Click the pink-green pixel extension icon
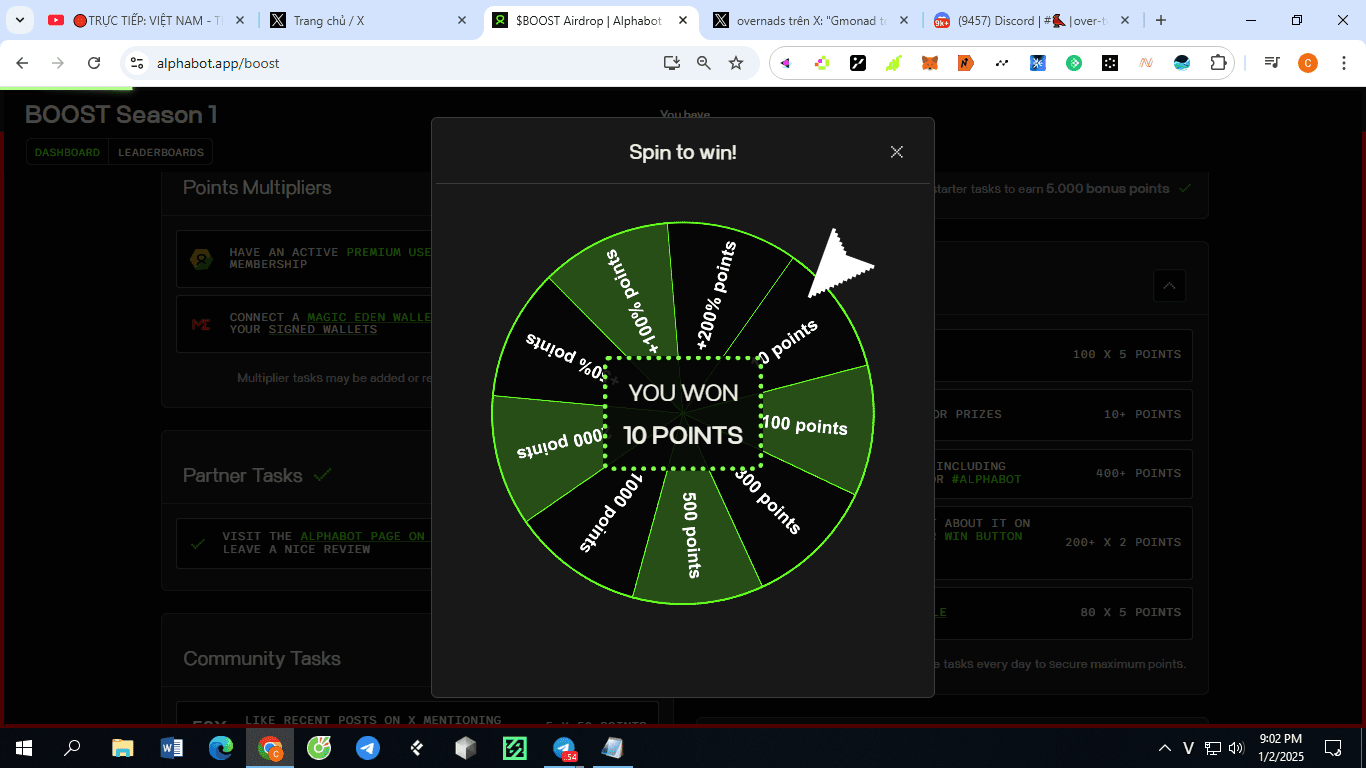 point(822,63)
